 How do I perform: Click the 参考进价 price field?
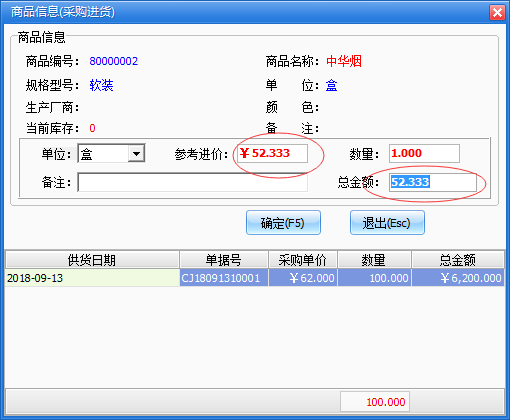tap(272, 153)
